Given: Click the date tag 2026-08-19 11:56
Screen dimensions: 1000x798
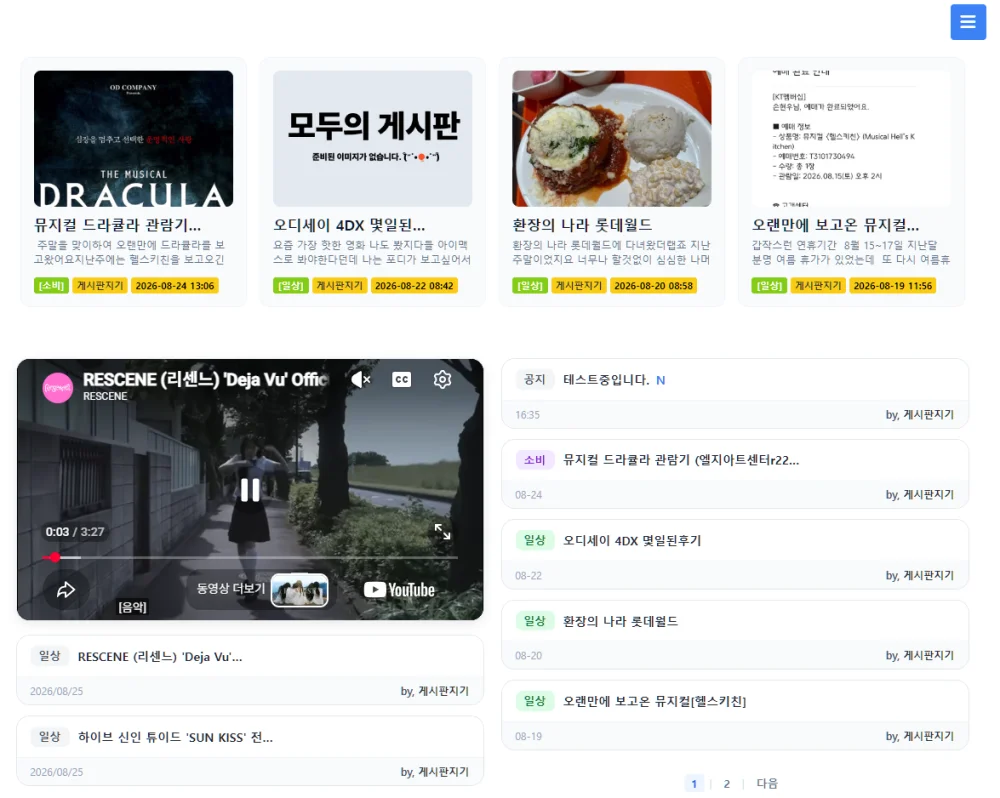Looking at the screenshot, I should [x=893, y=286].
